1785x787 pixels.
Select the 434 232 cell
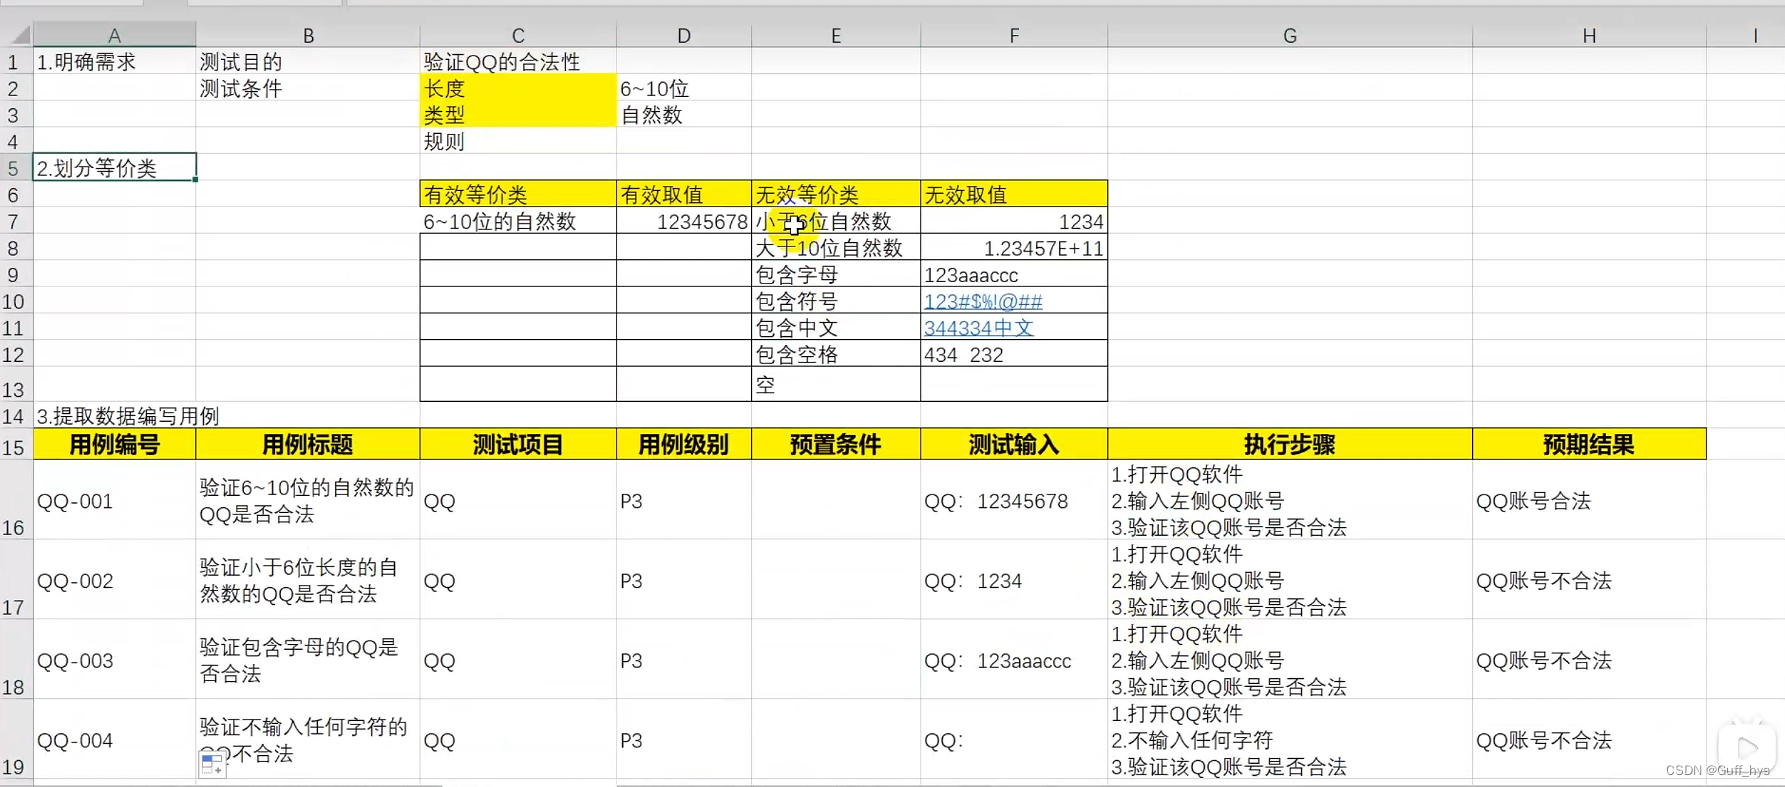click(1014, 354)
